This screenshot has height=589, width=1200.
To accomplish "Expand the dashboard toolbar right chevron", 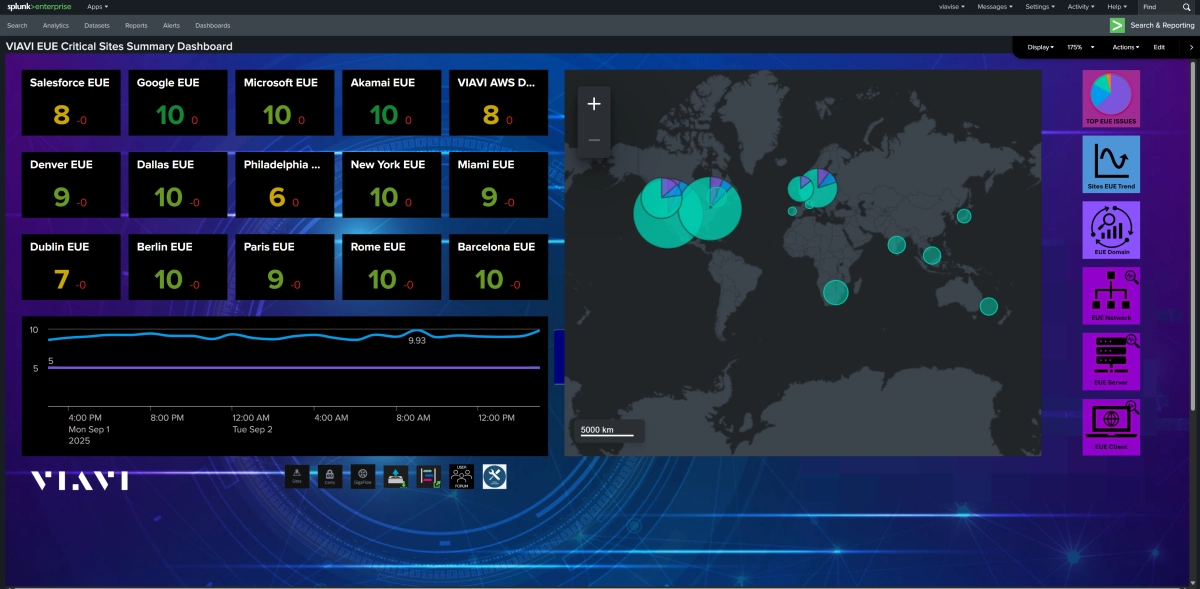I will click(1190, 47).
